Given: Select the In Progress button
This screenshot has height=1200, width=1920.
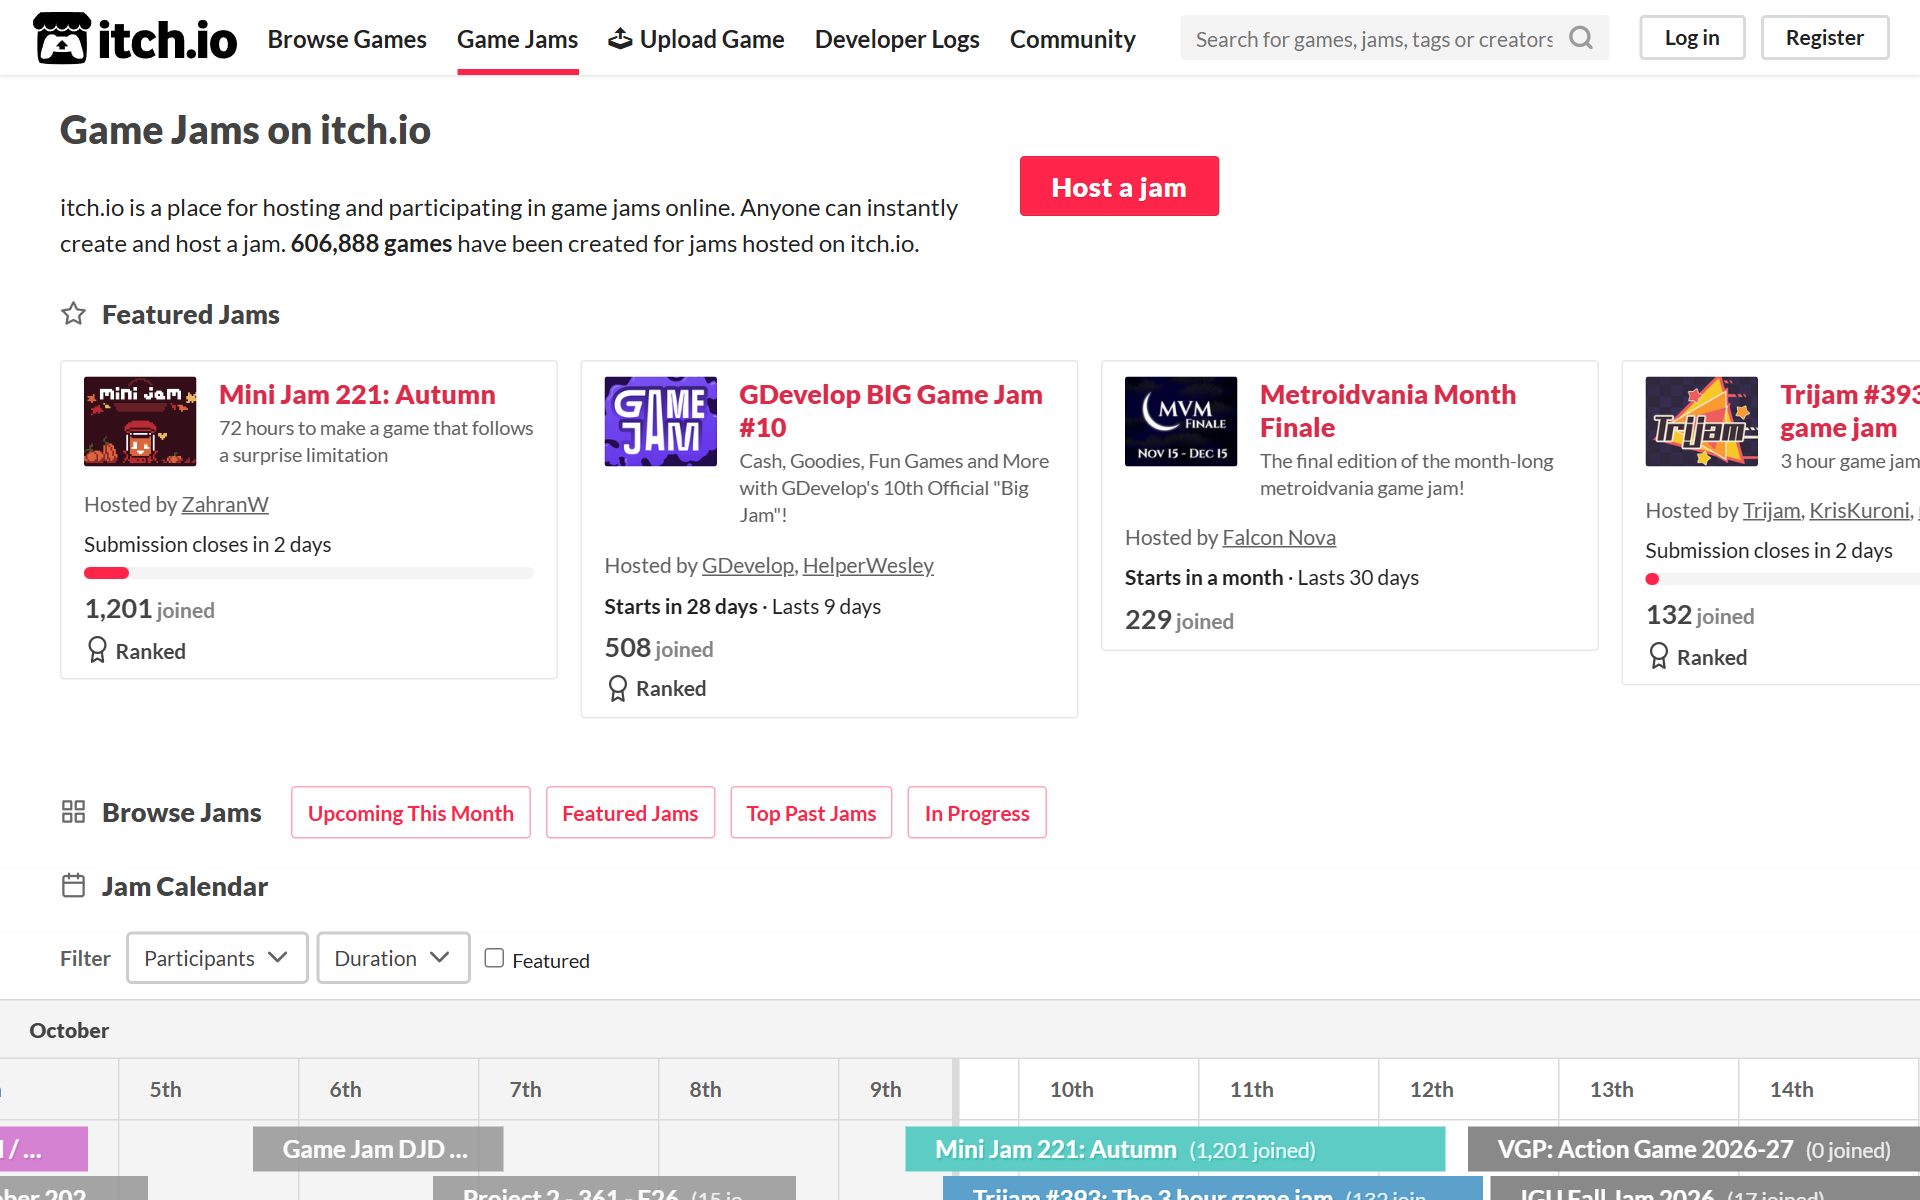Looking at the screenshot, I should 977,812.
